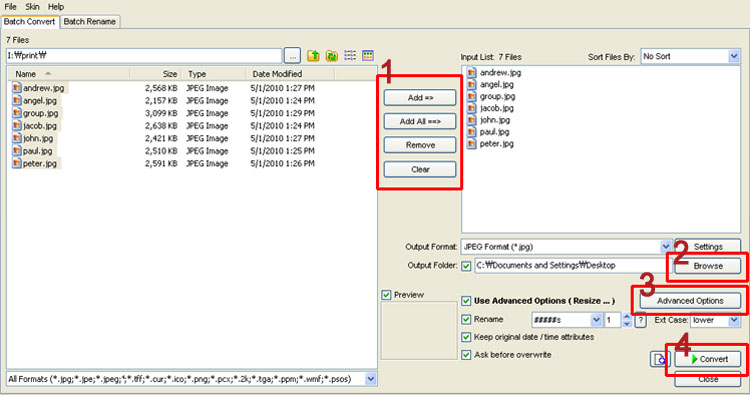Click jacob.jpg icon in the Input List
The width and height of the screenshot is (750, 395).
coord(472,108)
